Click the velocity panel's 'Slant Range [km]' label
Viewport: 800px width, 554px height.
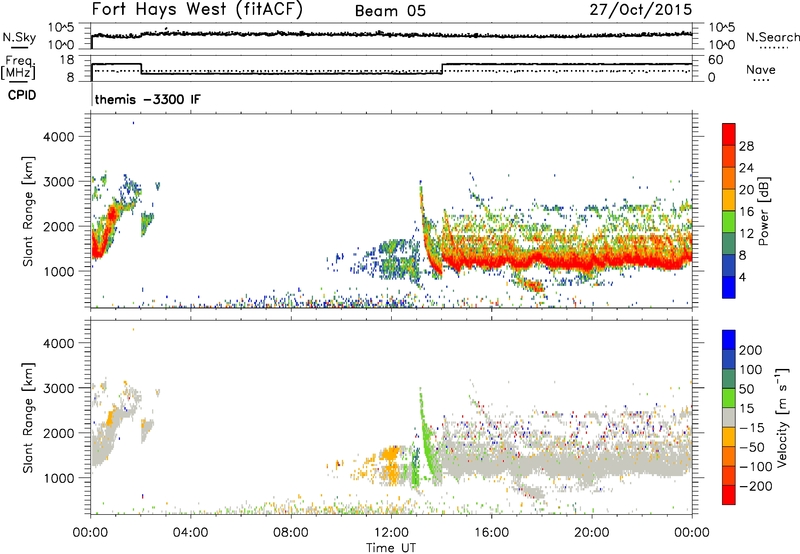coord(28,417)
